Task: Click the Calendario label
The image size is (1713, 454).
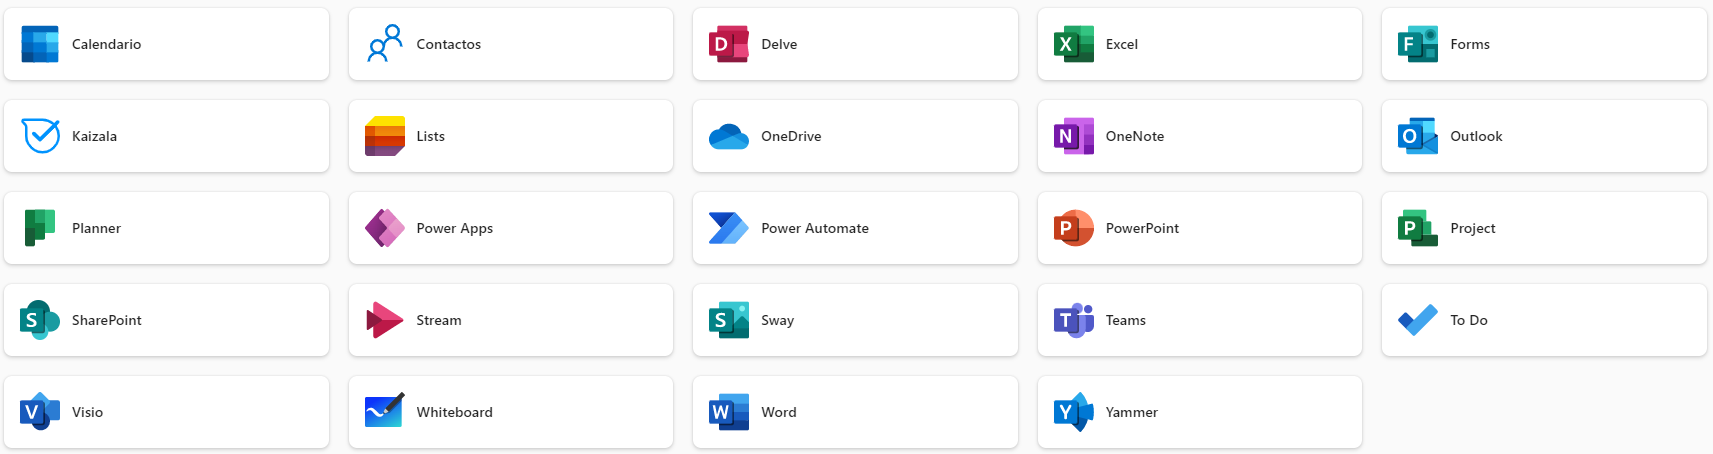Action: 106,44
